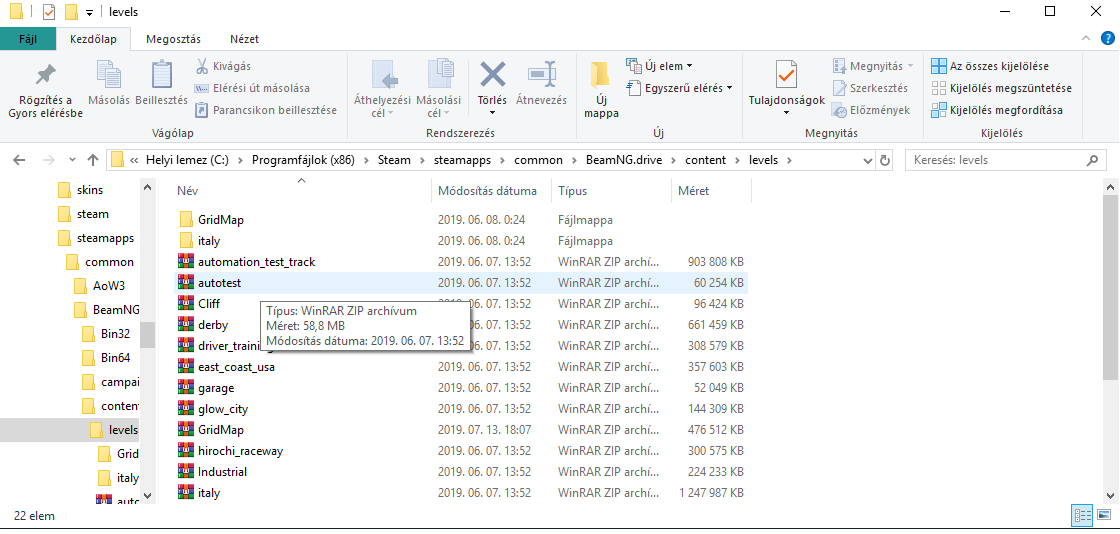The image size is (1120, 534).
Task: Click the content breadcrumb segment
Action: click(x=705, y=160)
